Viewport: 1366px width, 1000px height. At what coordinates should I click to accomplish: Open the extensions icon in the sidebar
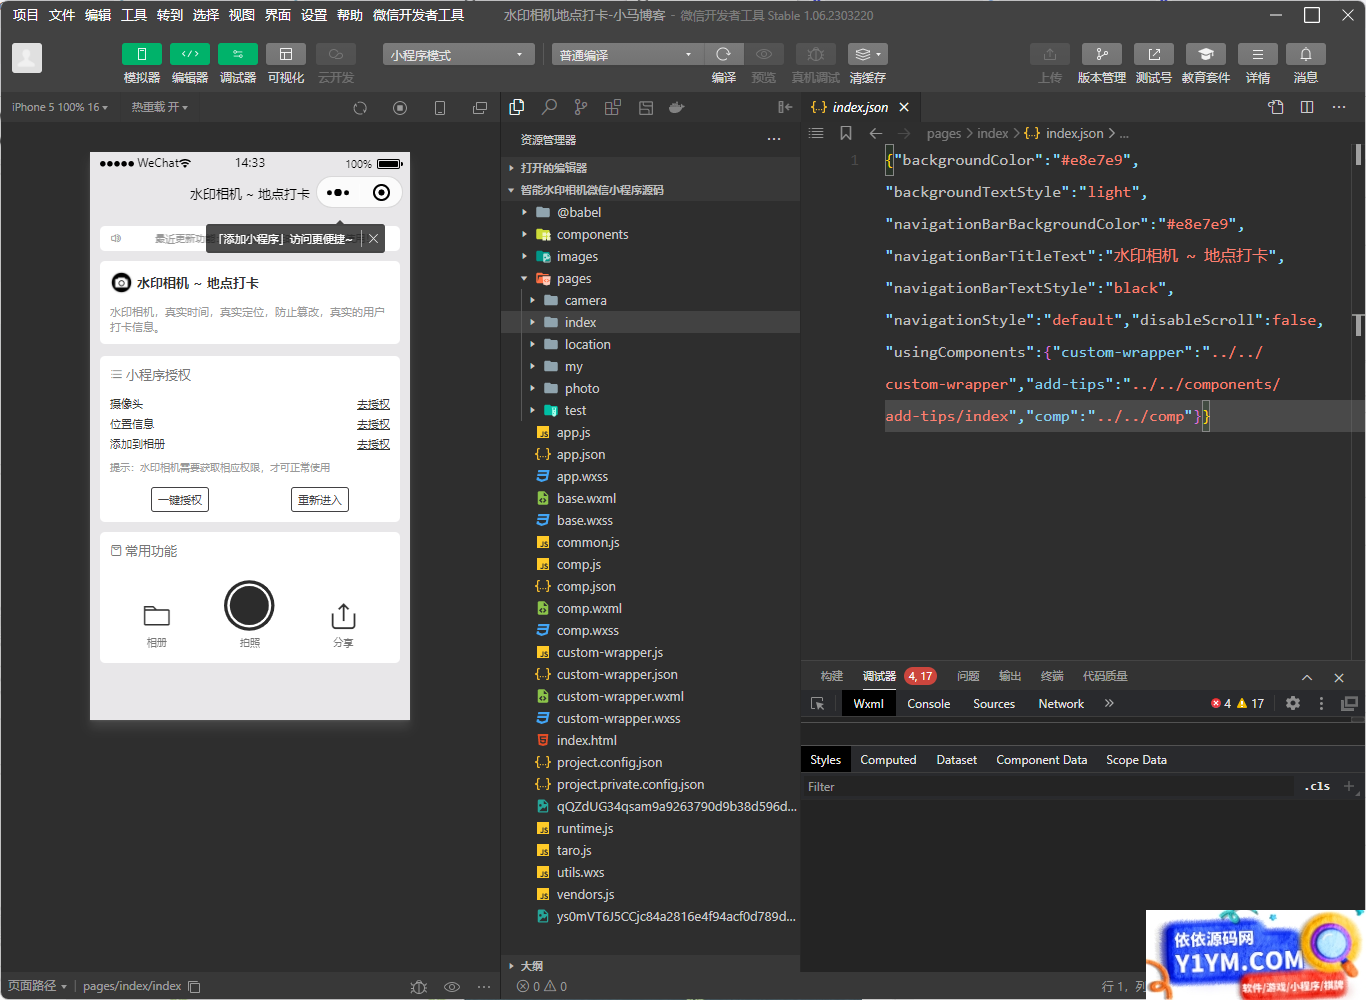click(x=613, y=107)
